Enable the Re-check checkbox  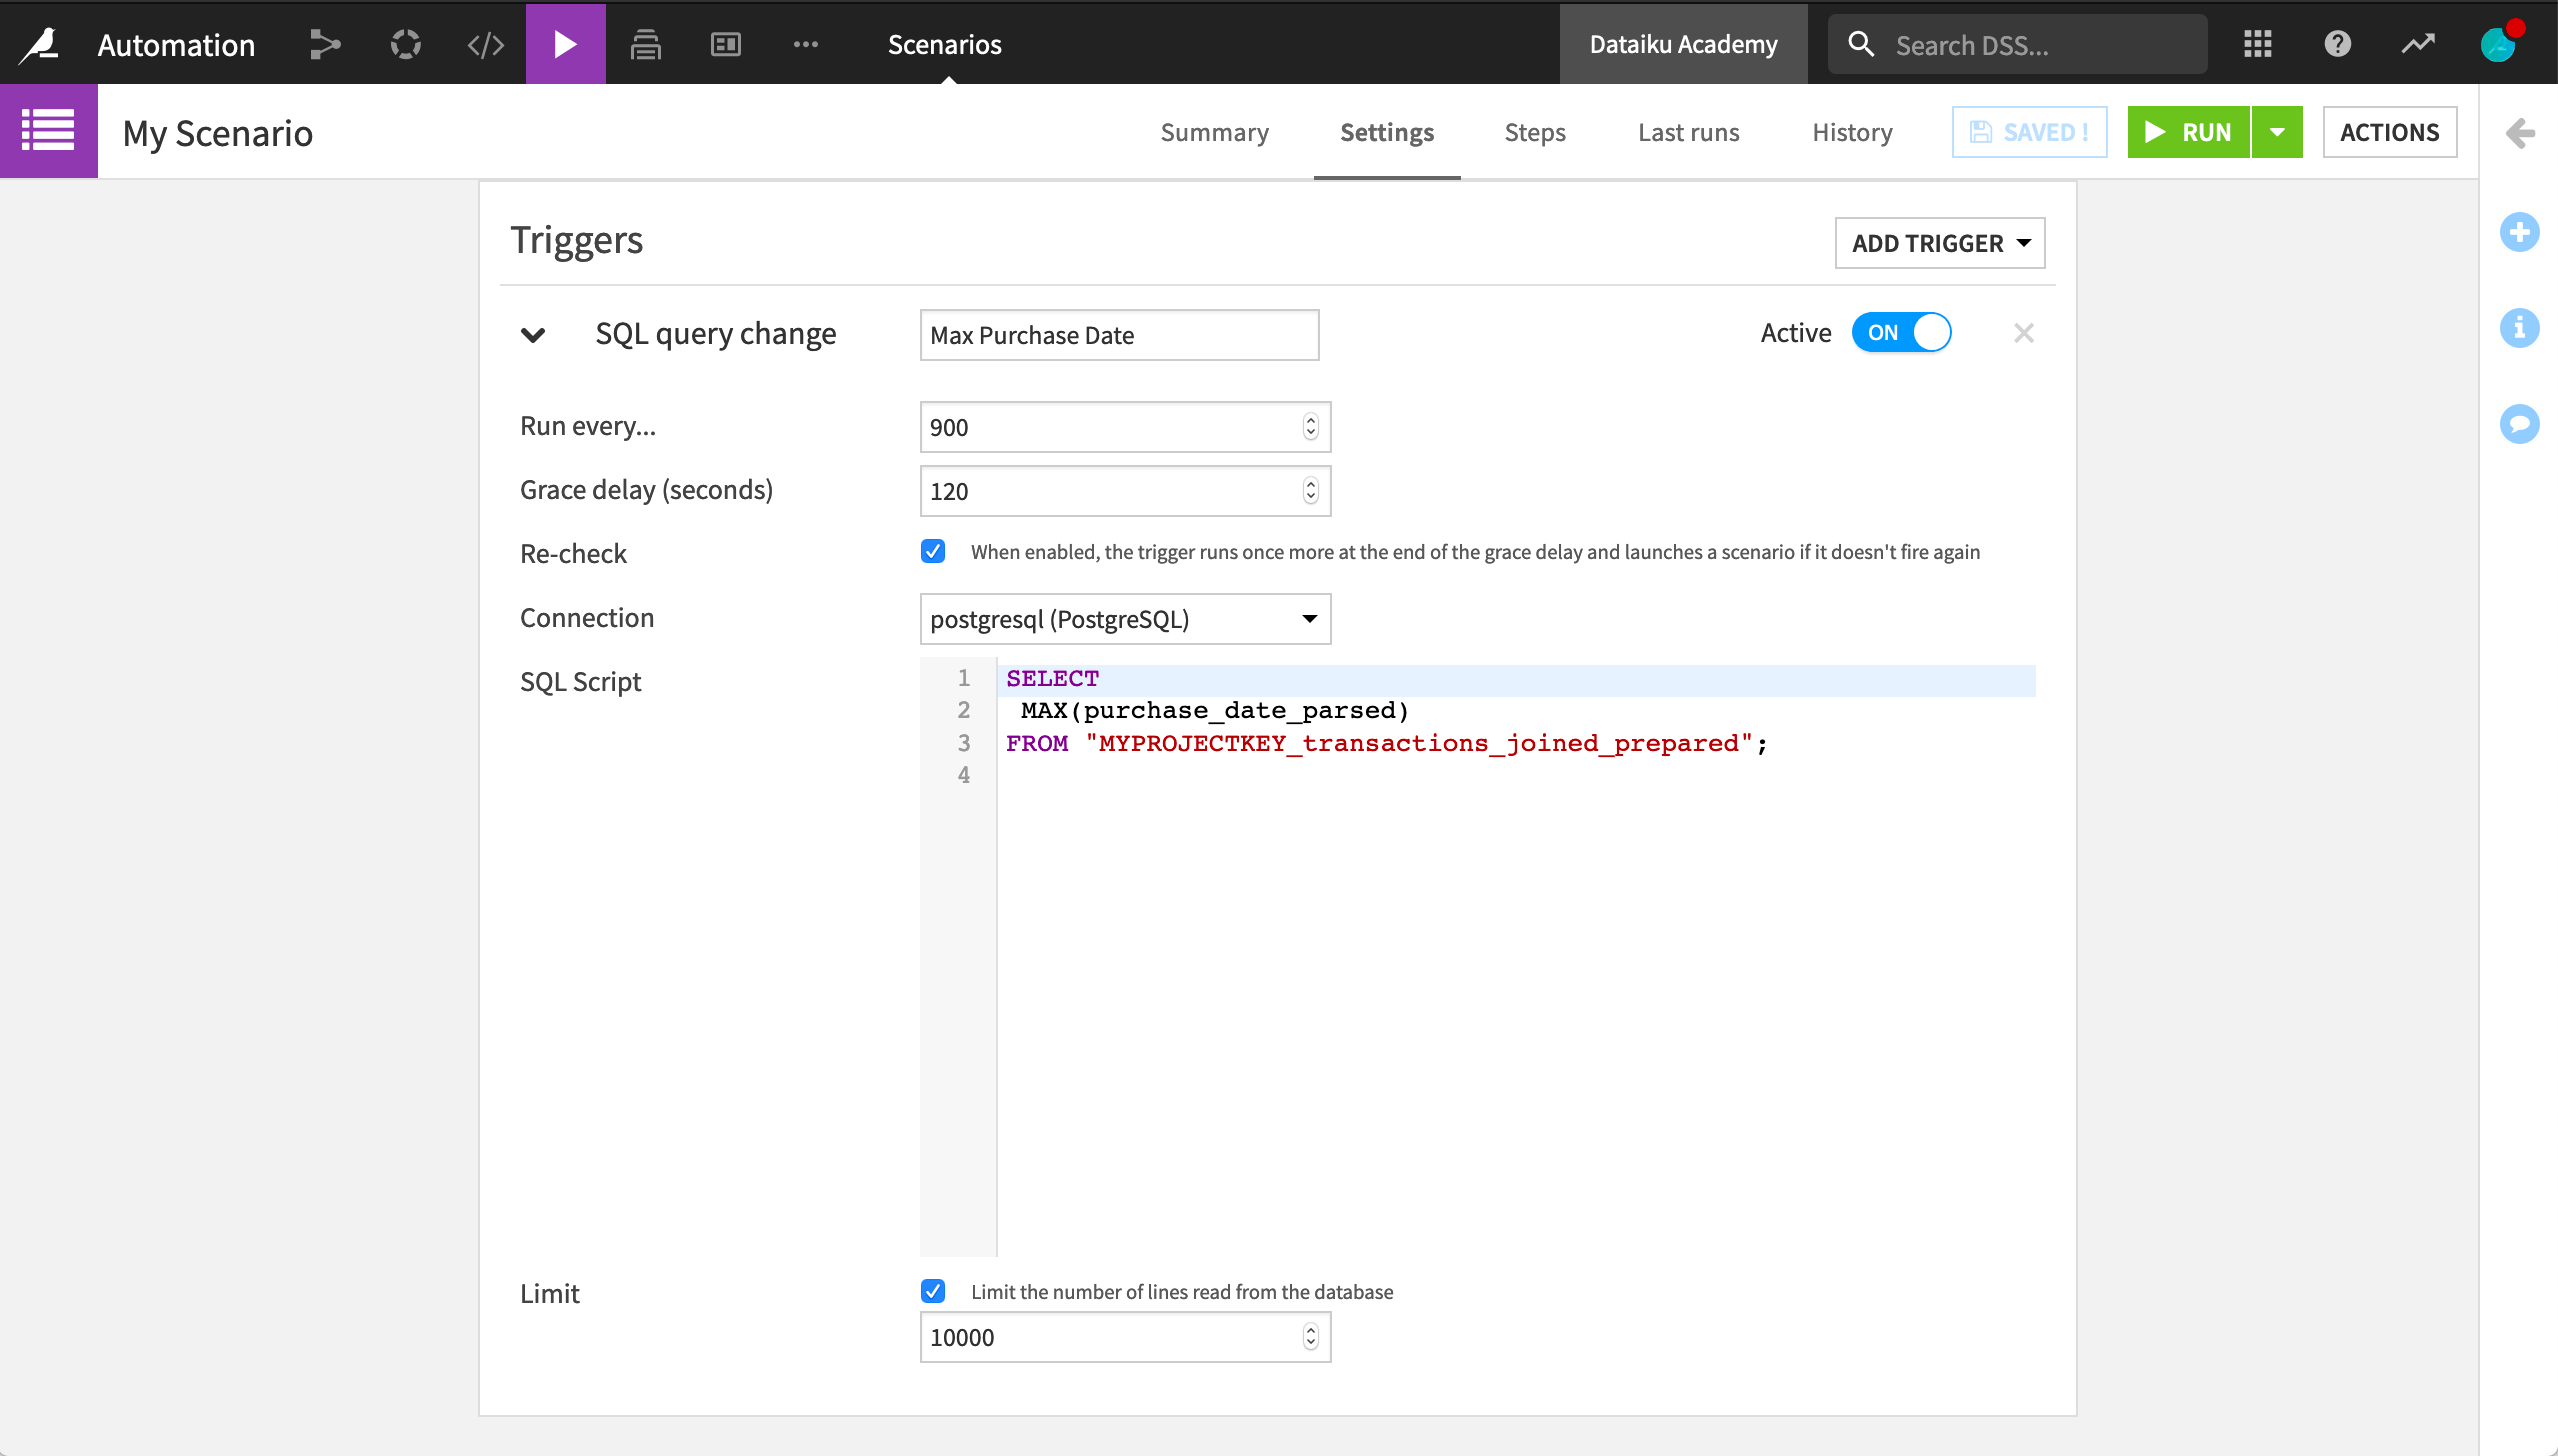[933, 550]
